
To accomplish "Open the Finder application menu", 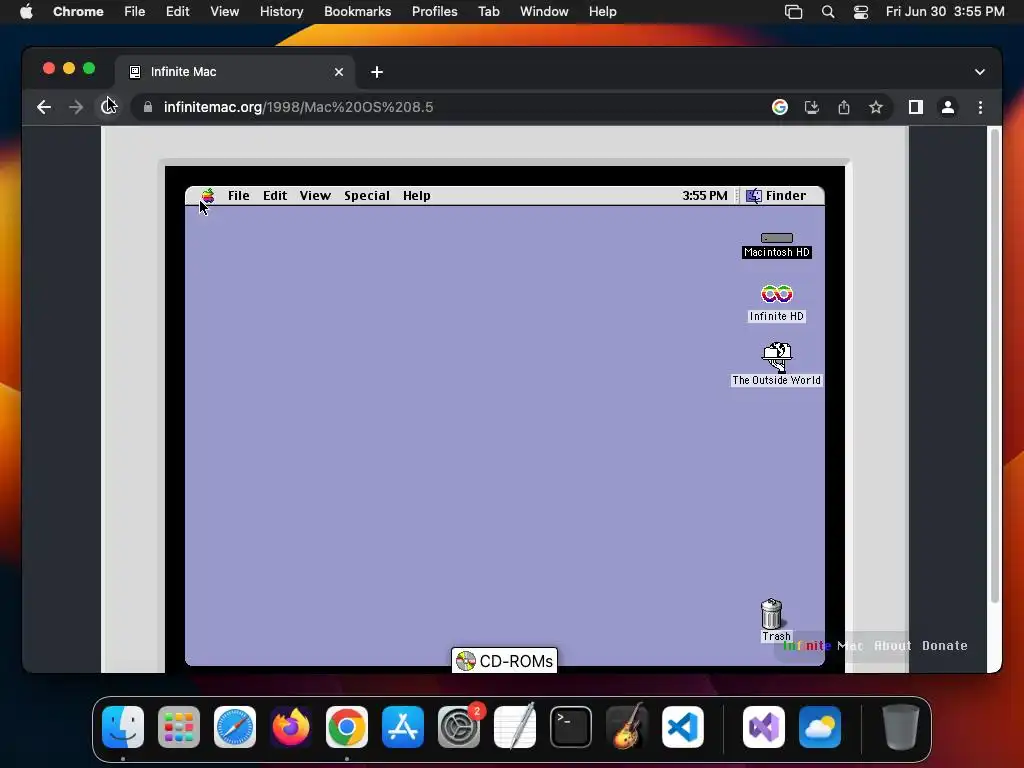I will [776, 195].
